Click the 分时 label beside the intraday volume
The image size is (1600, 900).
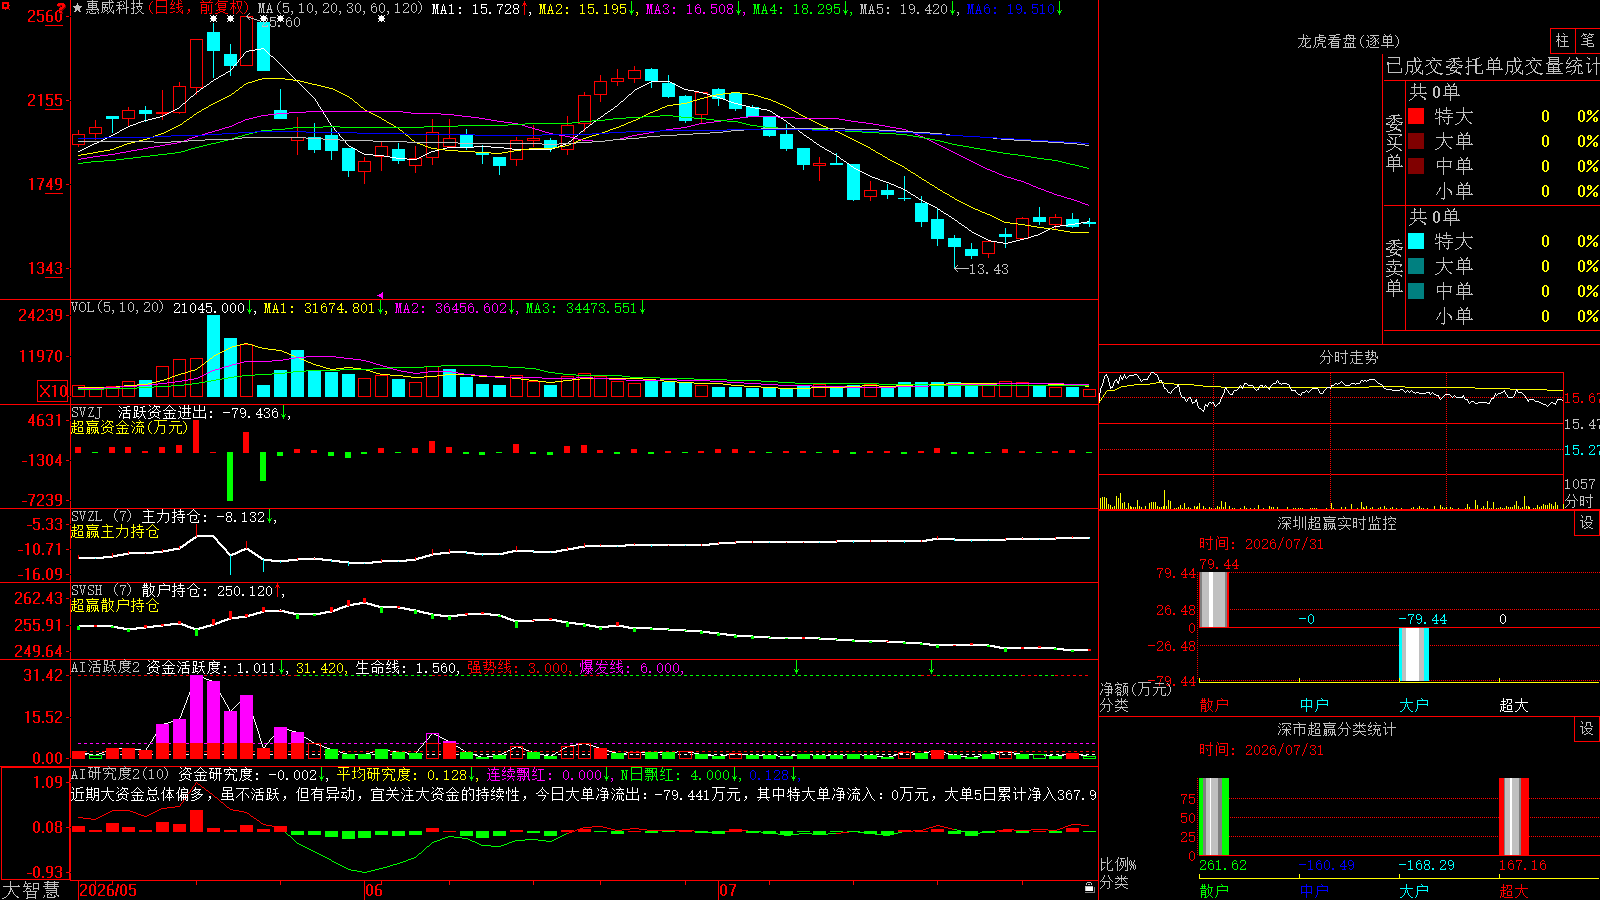[x=1579, y=501]
